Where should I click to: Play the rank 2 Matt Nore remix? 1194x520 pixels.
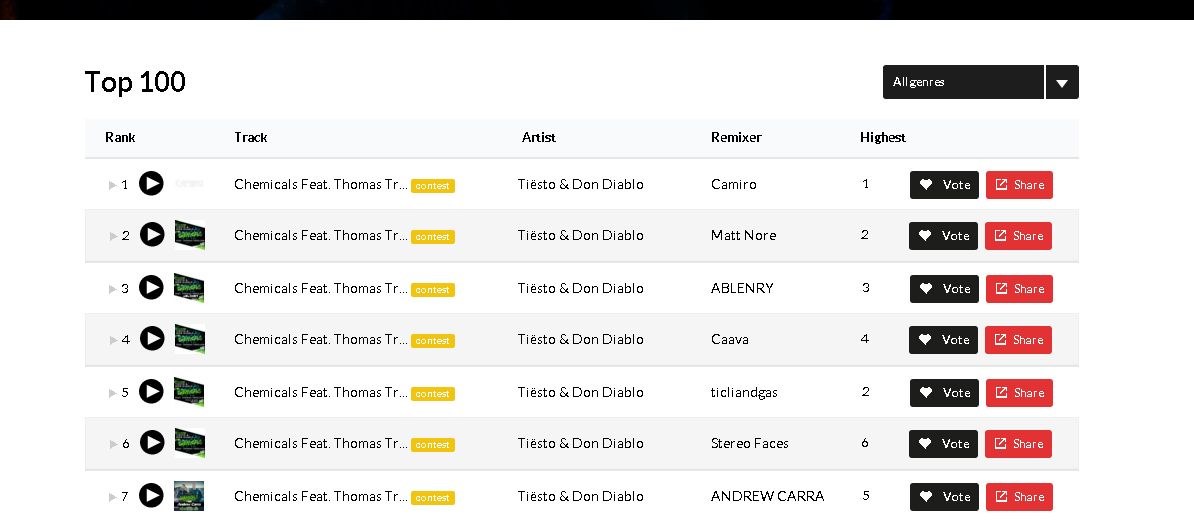click(151, 235)
